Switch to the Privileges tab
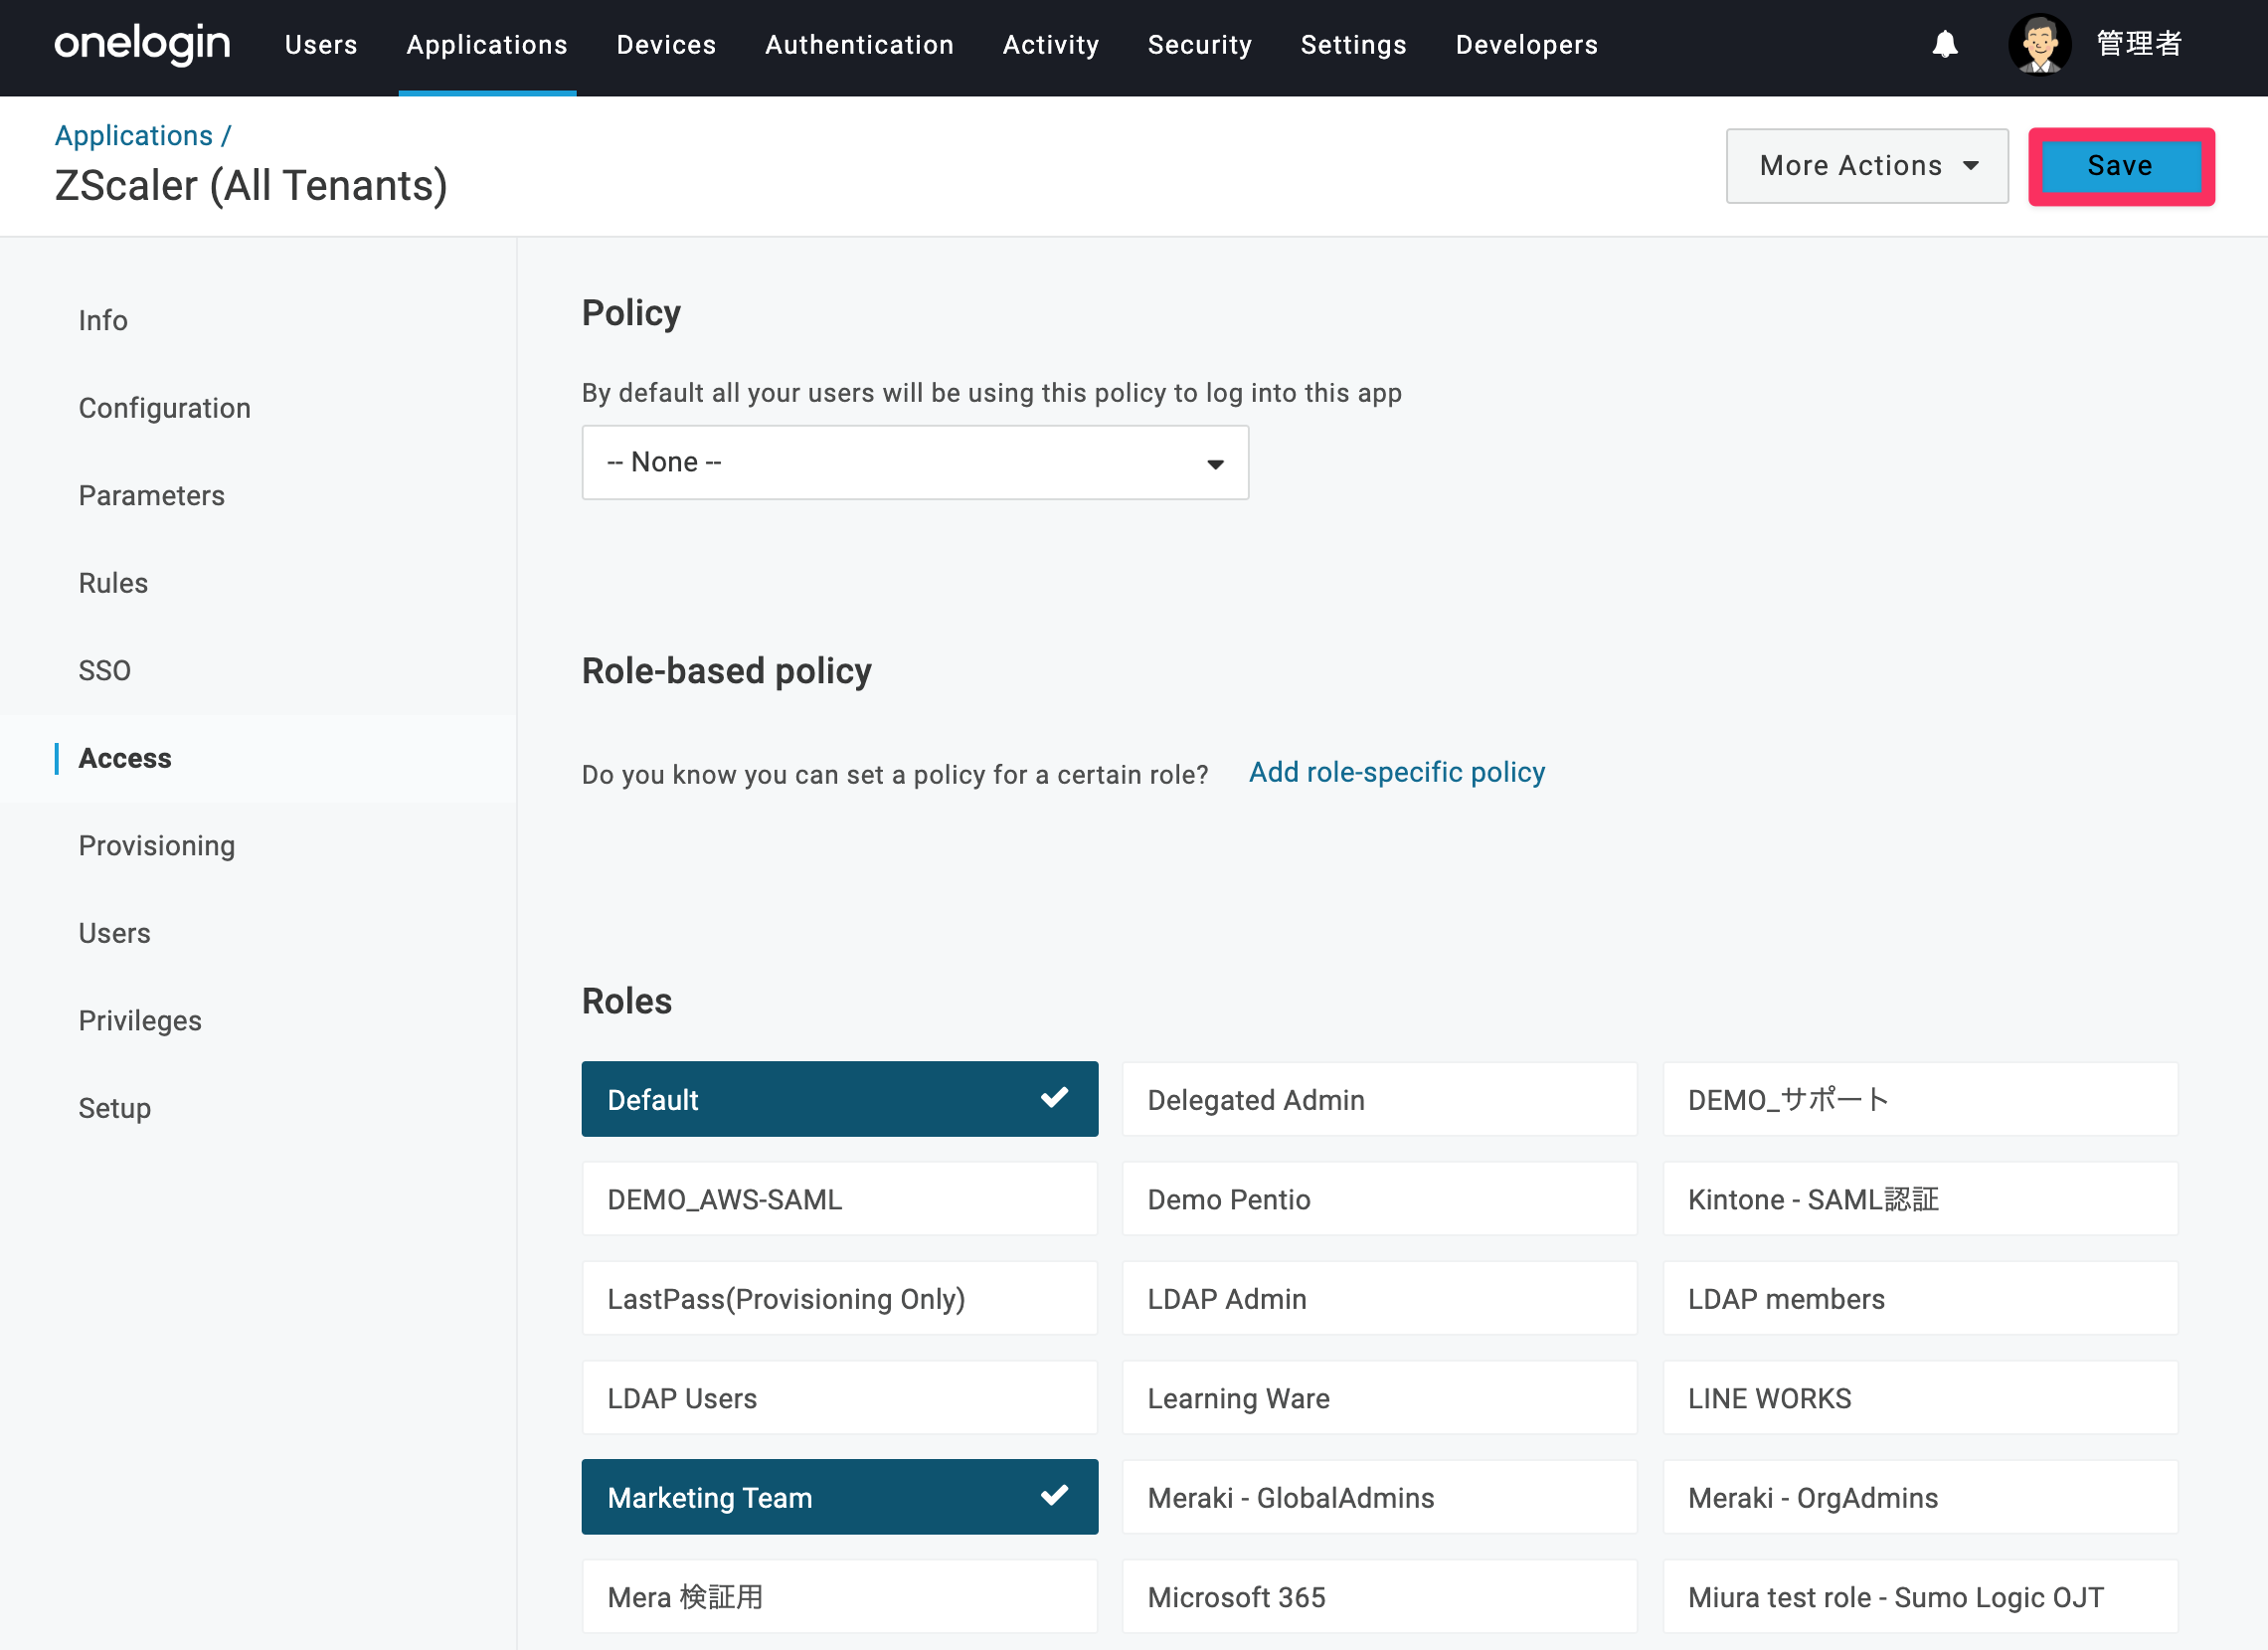Image resolution: width=2268 pixels, height=1650 pixels. (140, 1020)
